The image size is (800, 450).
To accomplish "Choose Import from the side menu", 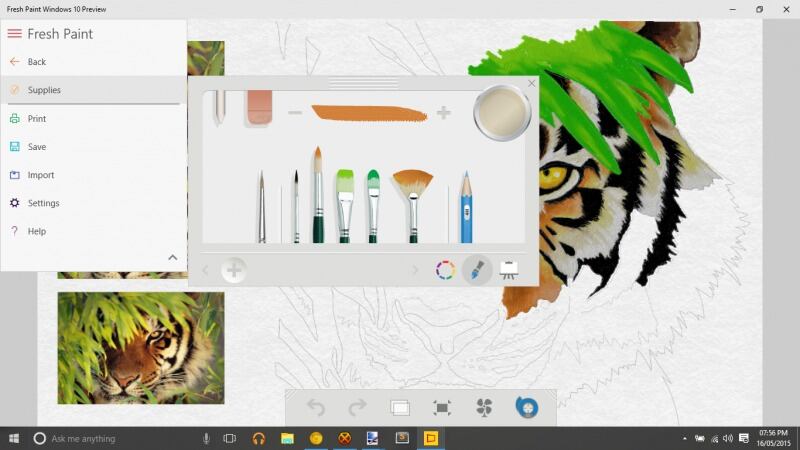I will point(41,175).
